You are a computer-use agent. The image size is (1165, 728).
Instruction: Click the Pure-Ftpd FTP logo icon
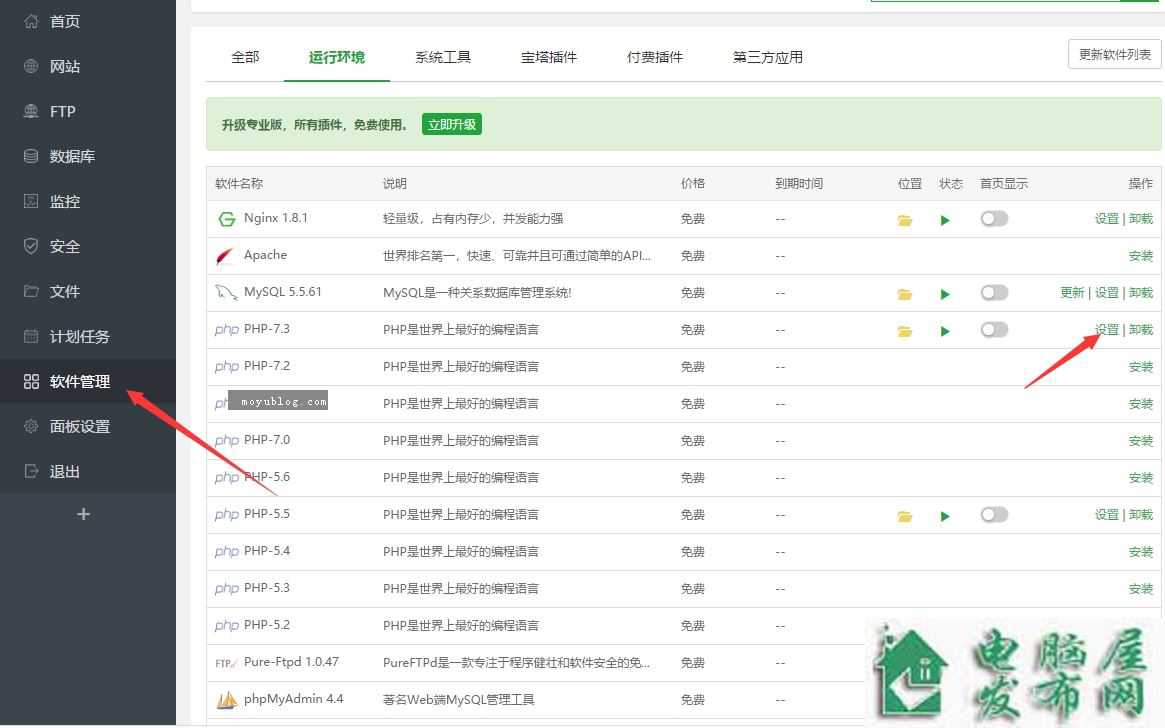coord(226,663)
